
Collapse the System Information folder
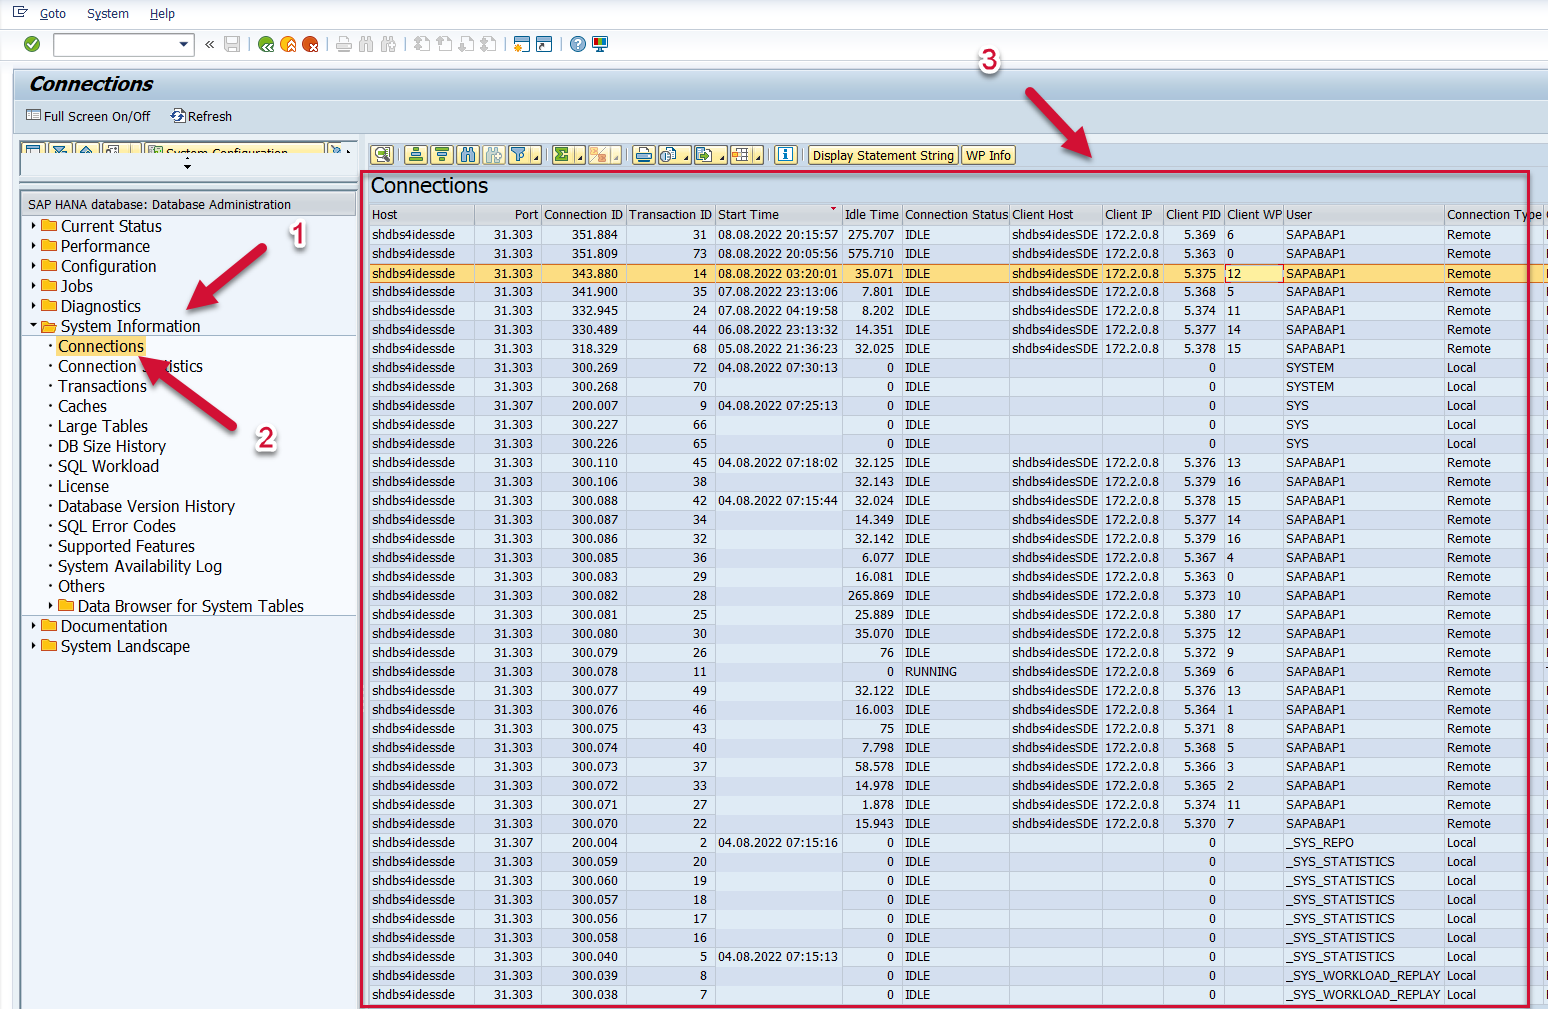click(33, 326)
